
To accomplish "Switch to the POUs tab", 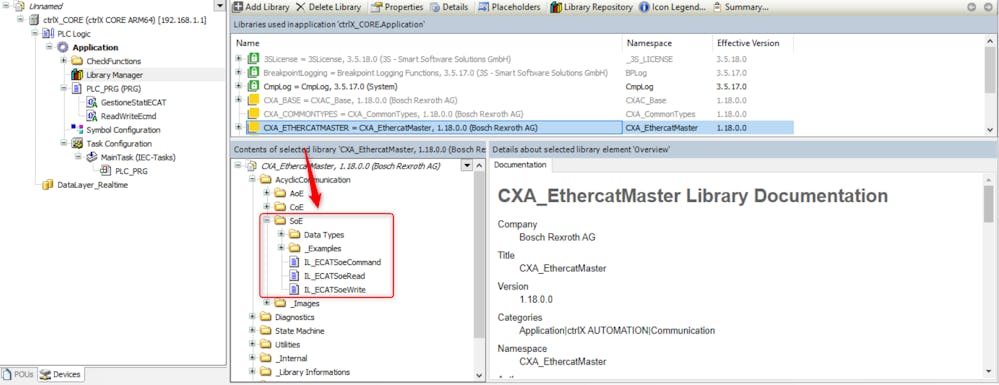I will click(x=19, y=375).
